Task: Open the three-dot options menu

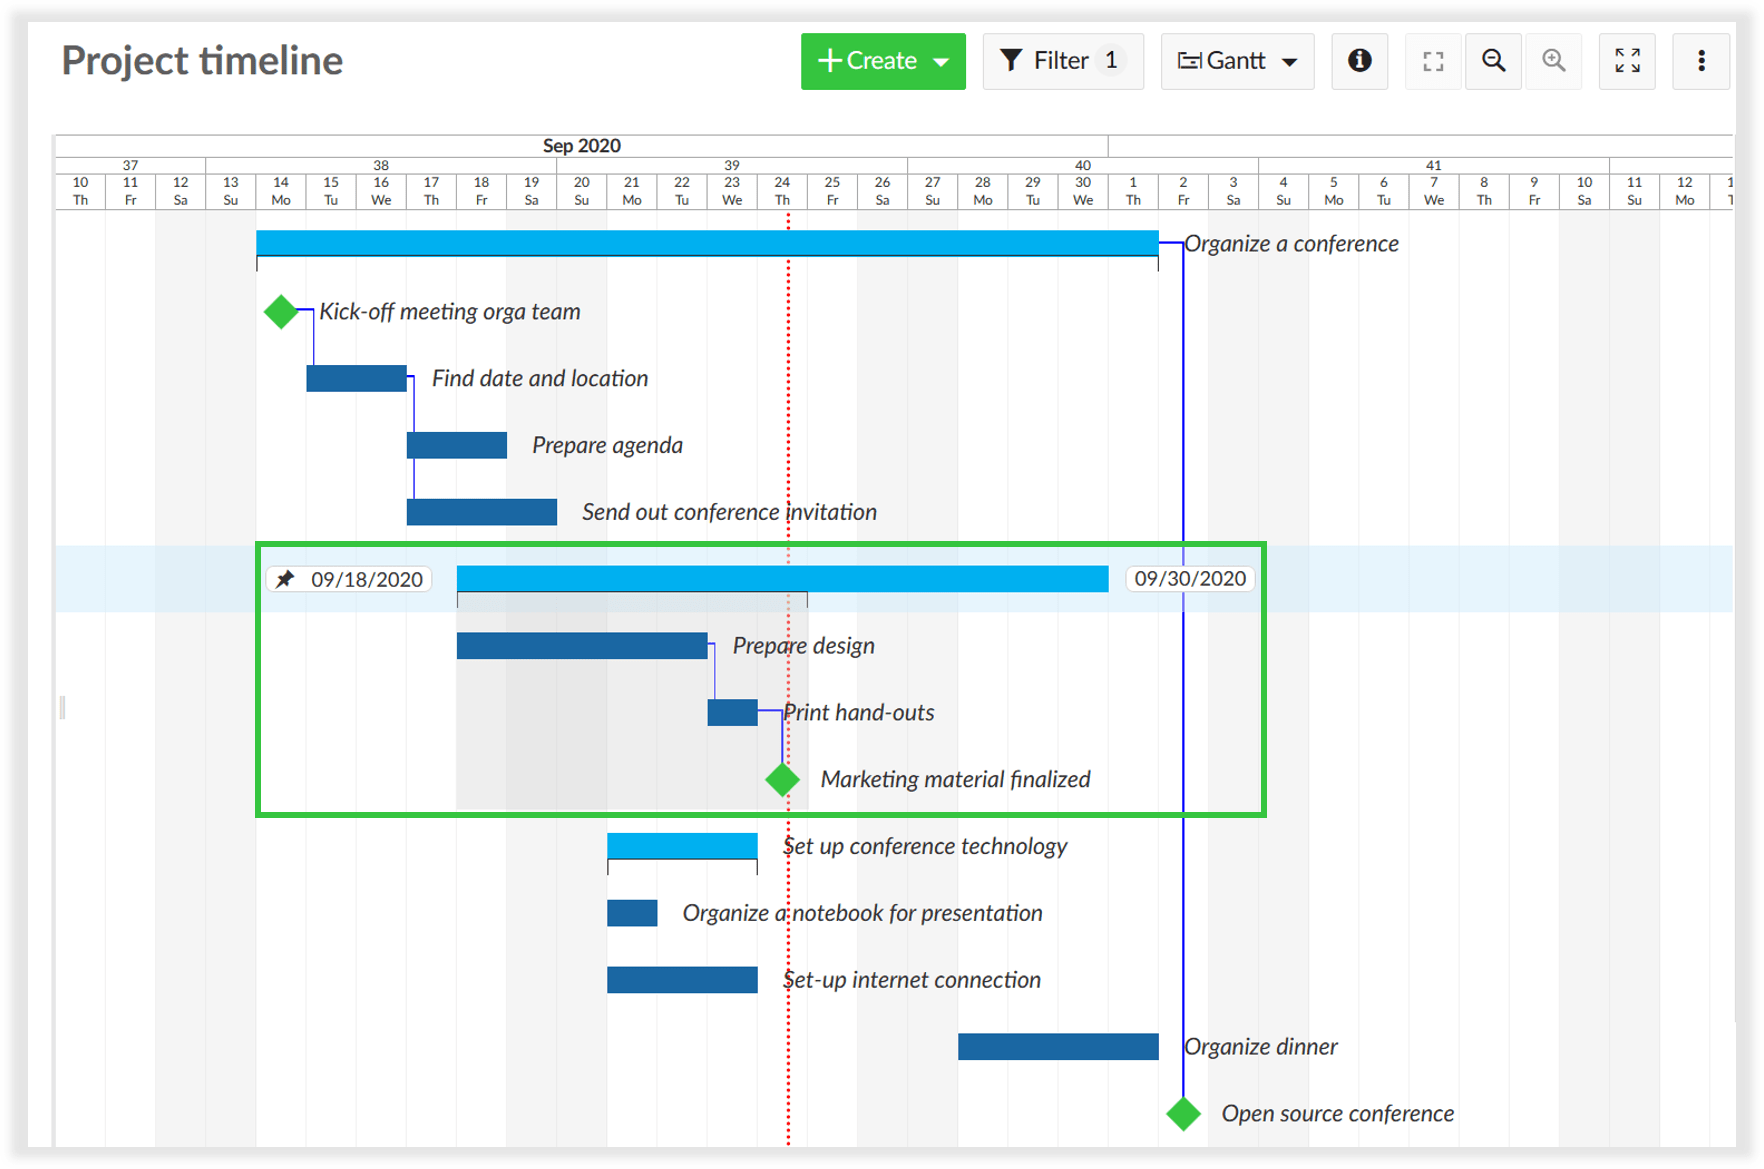Action: 1701,61
